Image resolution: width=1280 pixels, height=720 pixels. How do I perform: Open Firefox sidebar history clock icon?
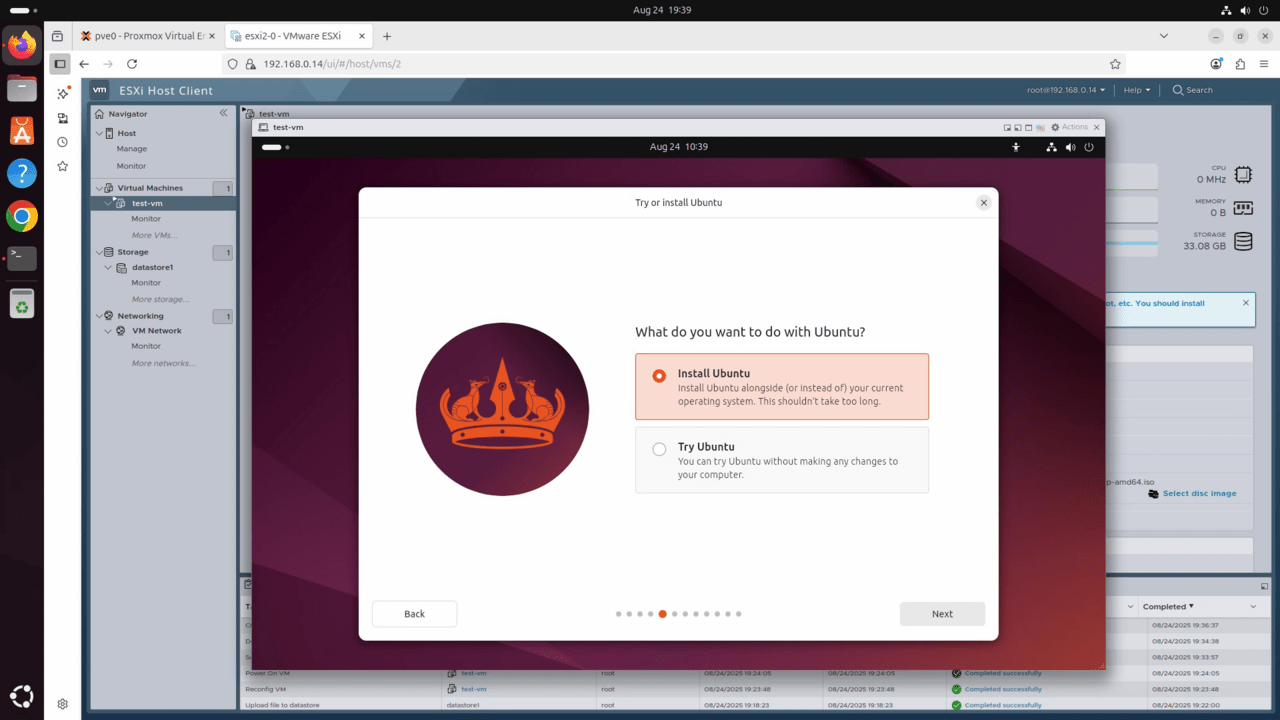pyautogui.click(x=62, y=142)
